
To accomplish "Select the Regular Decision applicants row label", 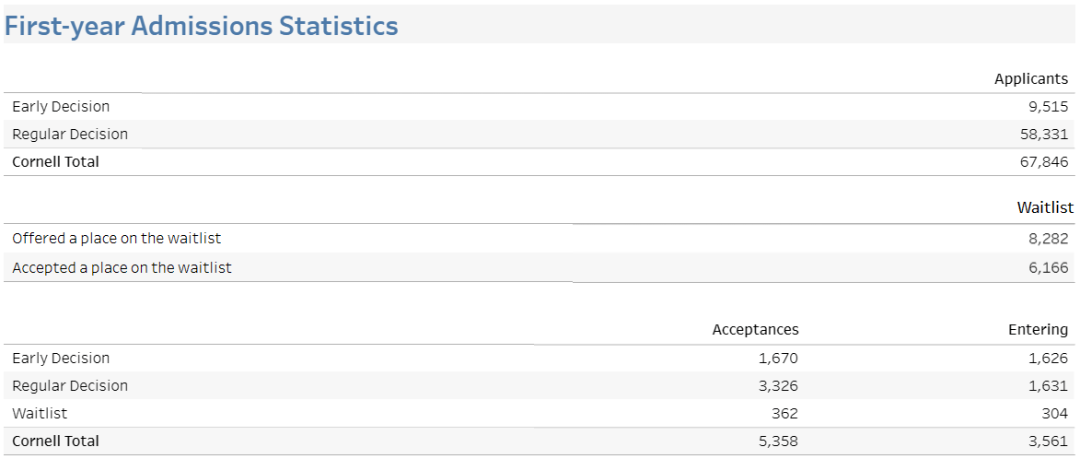I will point(70,134).
